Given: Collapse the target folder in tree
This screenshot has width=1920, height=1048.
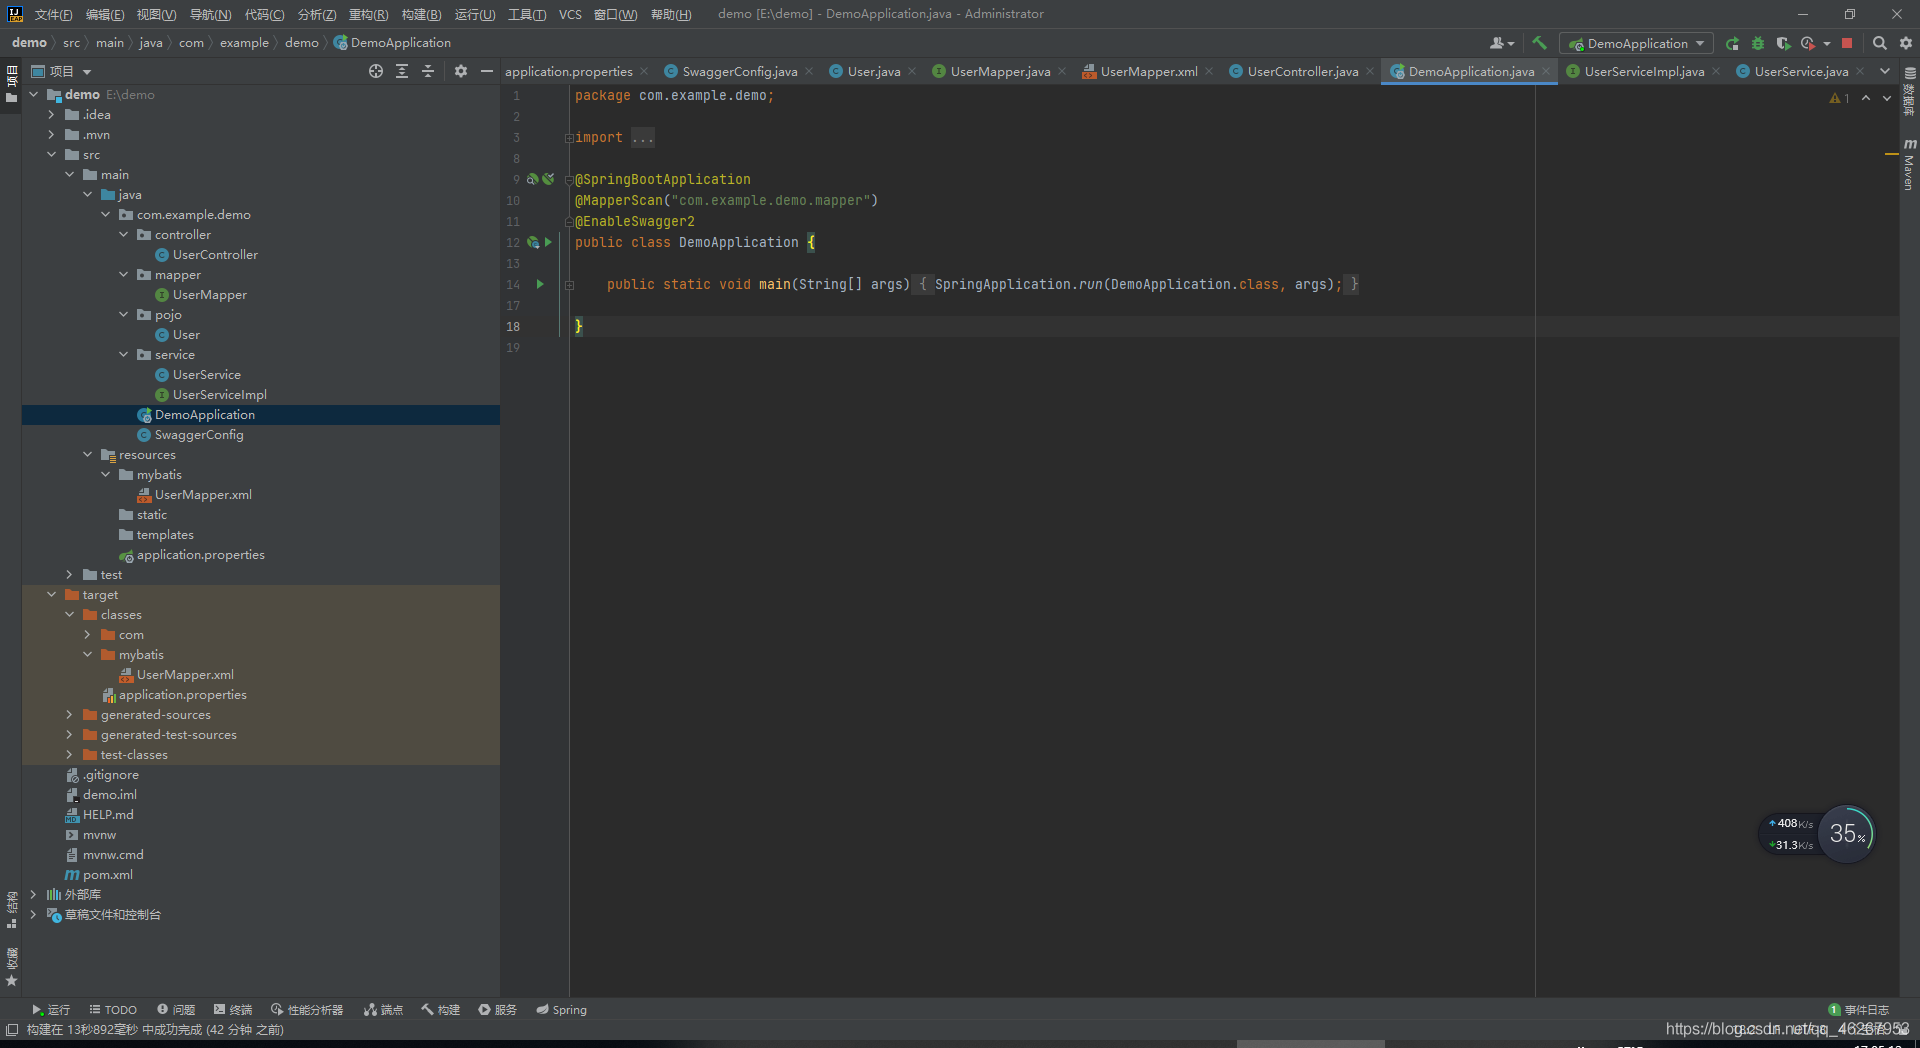Looking at the screenshot, I should [52, 594].
